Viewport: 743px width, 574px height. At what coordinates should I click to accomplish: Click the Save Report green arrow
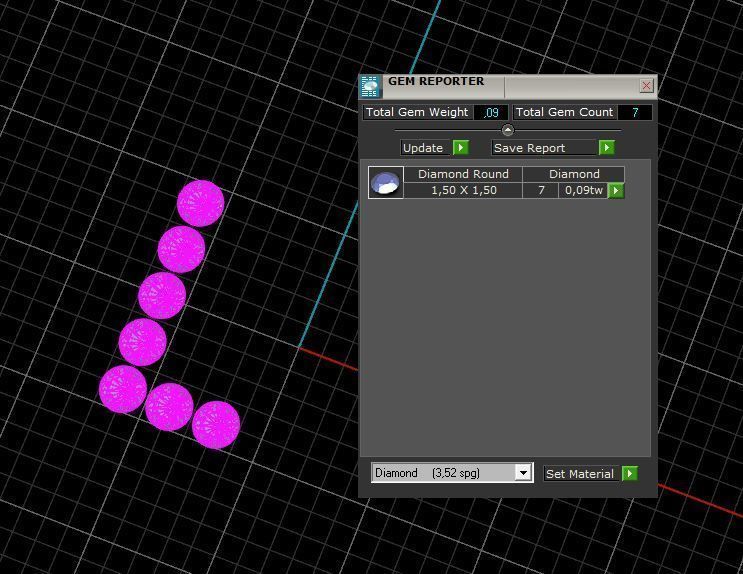tap(607, 148)
